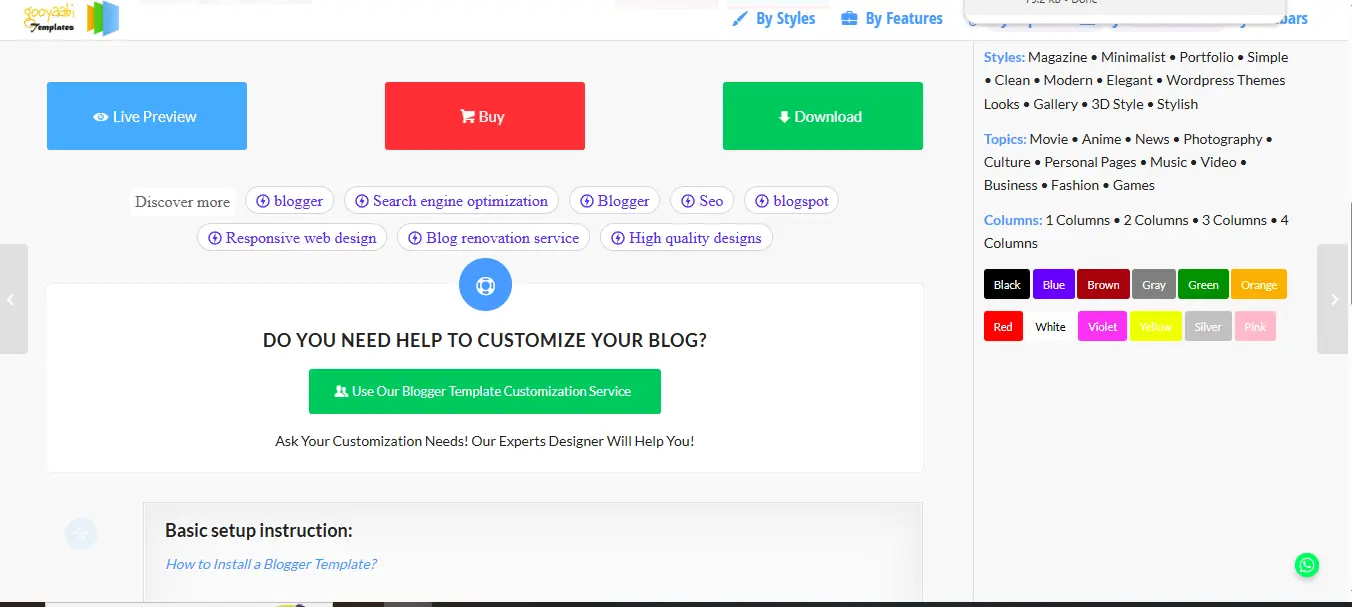Select the Blue color swatch

(1054, 285)
